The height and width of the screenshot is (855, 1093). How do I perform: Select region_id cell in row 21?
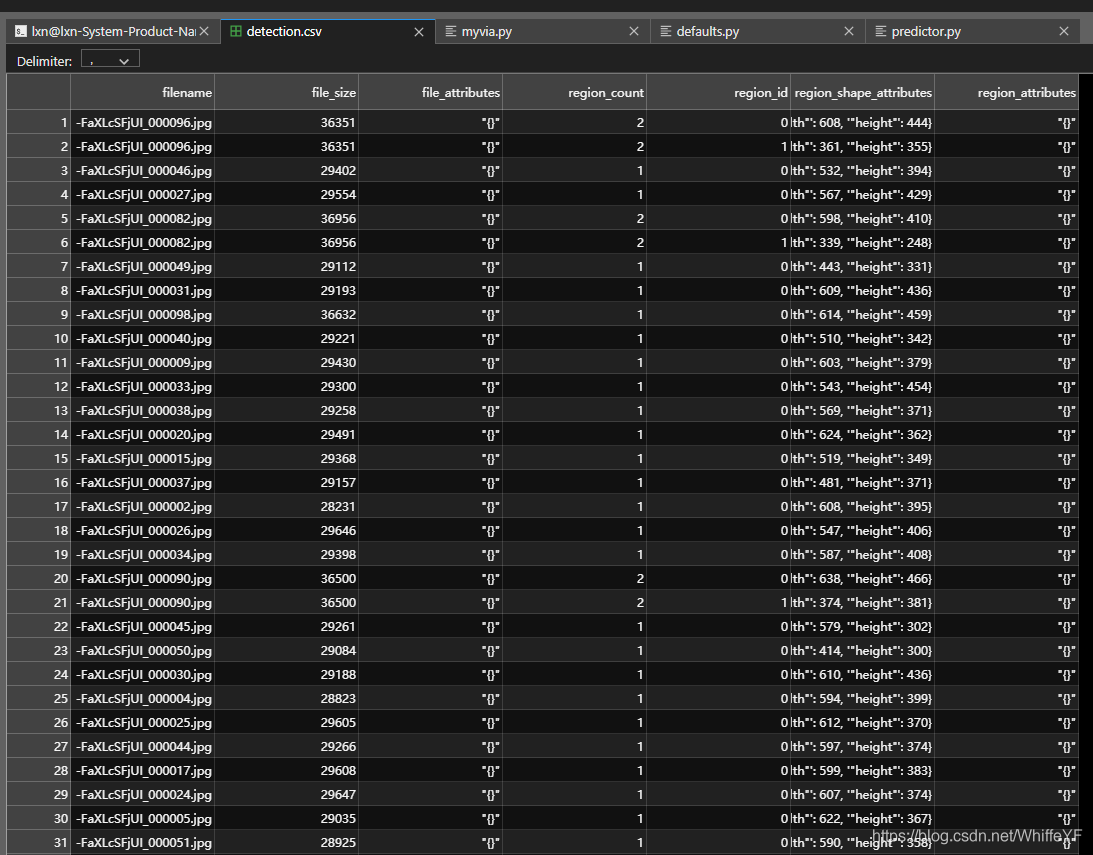(x=718, y=603)
